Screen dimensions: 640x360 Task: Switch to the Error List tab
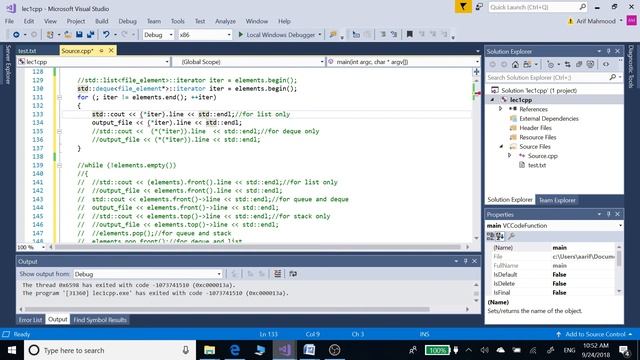[30, 320]
